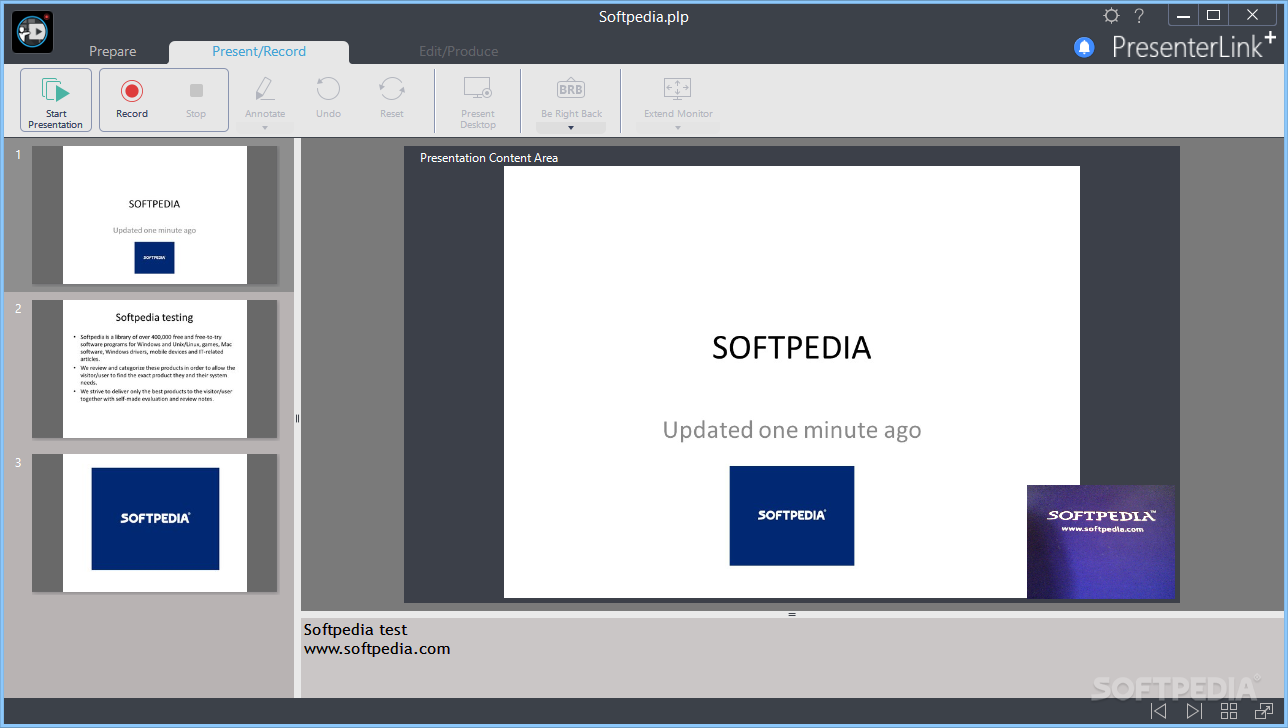Click notes line 'www.softpedia.com'
1288x728 pixels.
[377, 648]
